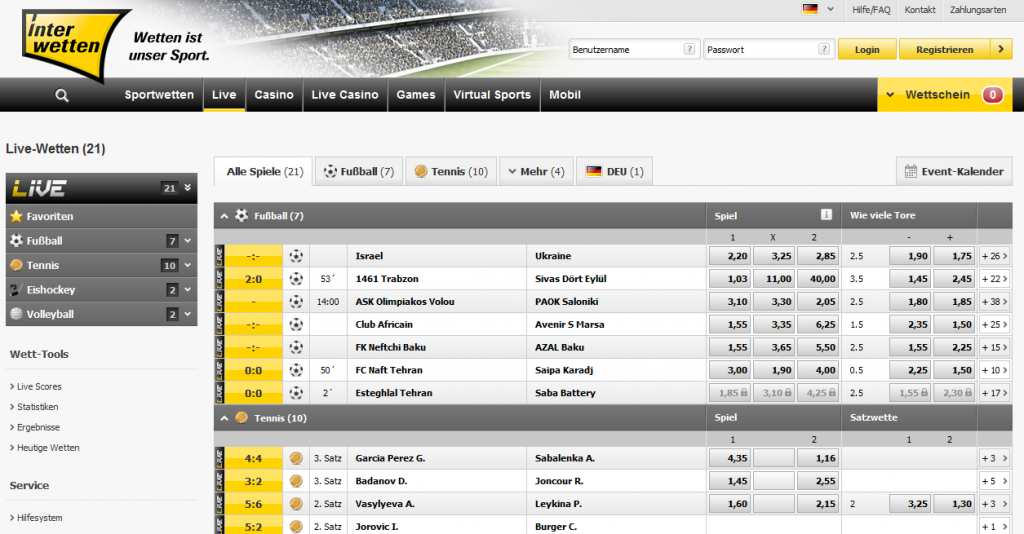The width and height of the screenshot is (1024, 534).
Task: Open the Zahlungsarten link
Action: point(978,10)
